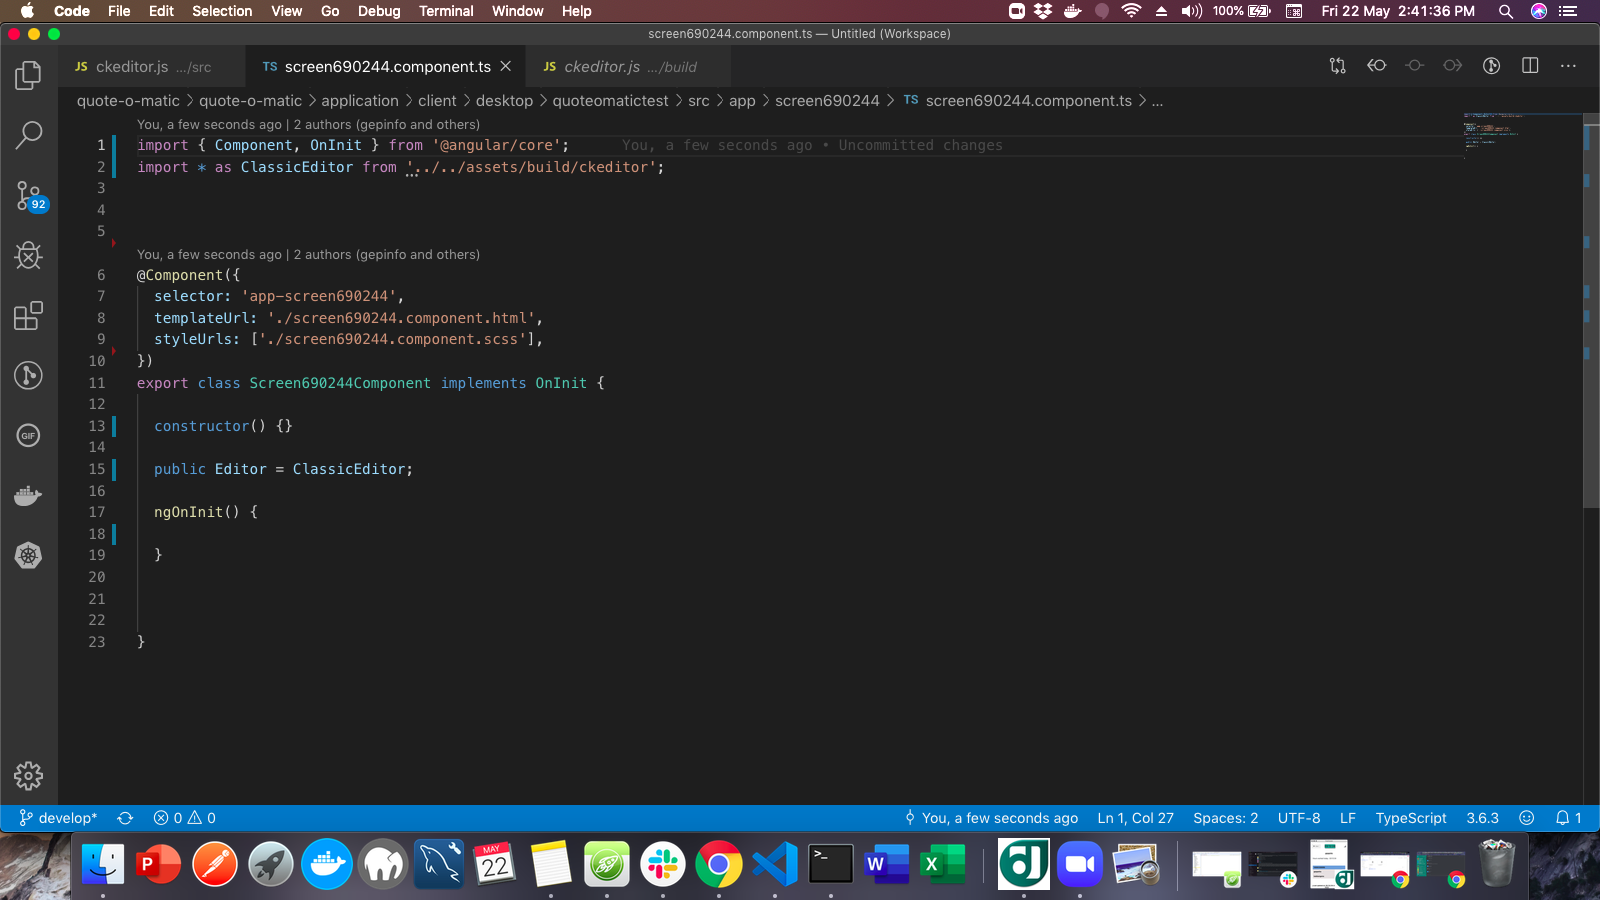Change end of line sequence LF
Viewport: 1600px width, 900px height.
pos(1348,818)
